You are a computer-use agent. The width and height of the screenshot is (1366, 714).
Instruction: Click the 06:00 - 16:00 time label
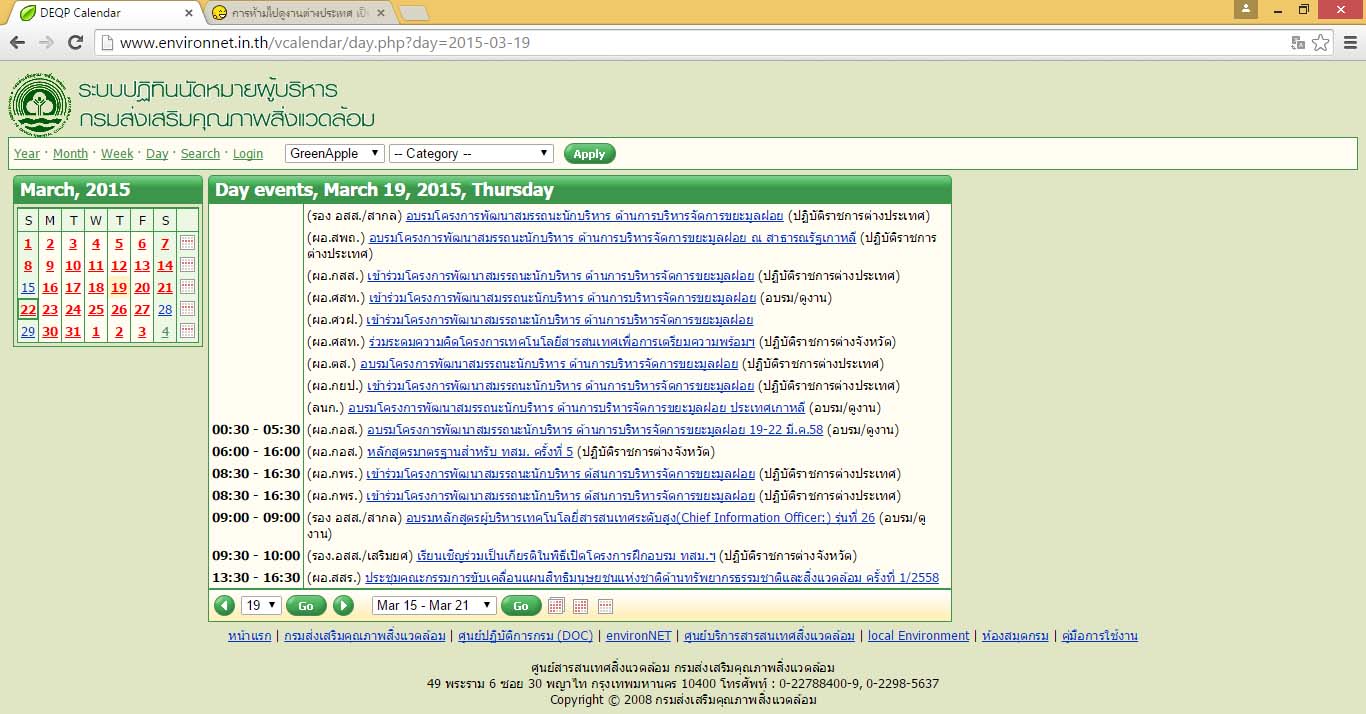tap(256, 452)
